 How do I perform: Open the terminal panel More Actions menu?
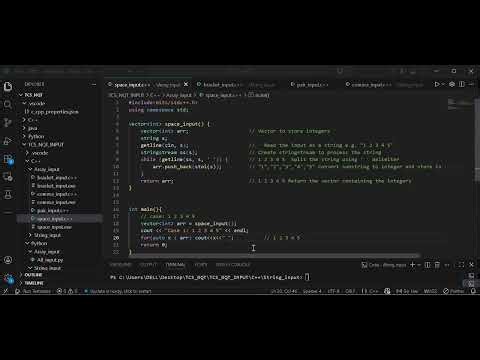pyautogui.click(x=447, y=265)
